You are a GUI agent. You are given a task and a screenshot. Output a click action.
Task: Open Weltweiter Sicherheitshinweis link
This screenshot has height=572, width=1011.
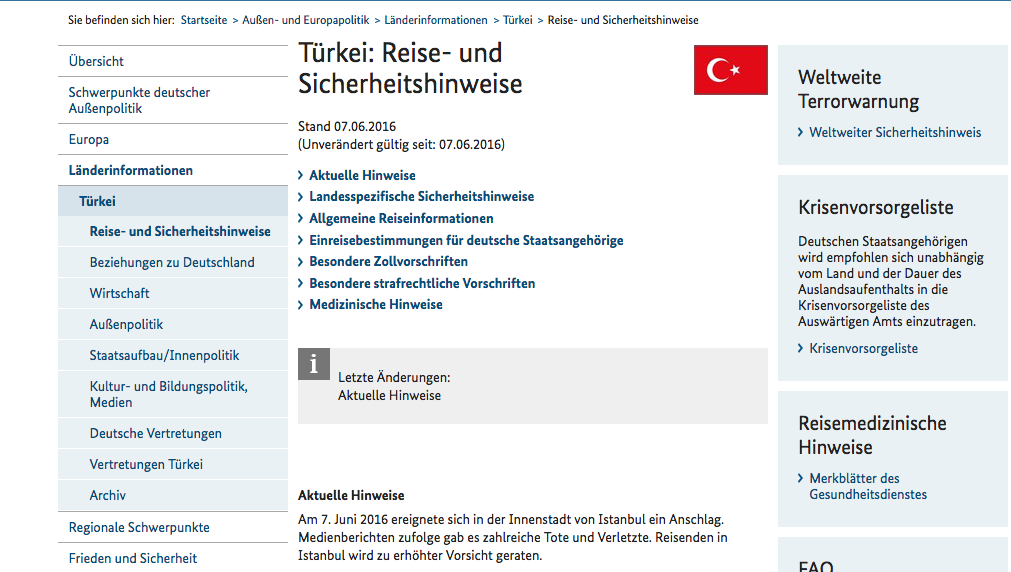click(895, 132)
